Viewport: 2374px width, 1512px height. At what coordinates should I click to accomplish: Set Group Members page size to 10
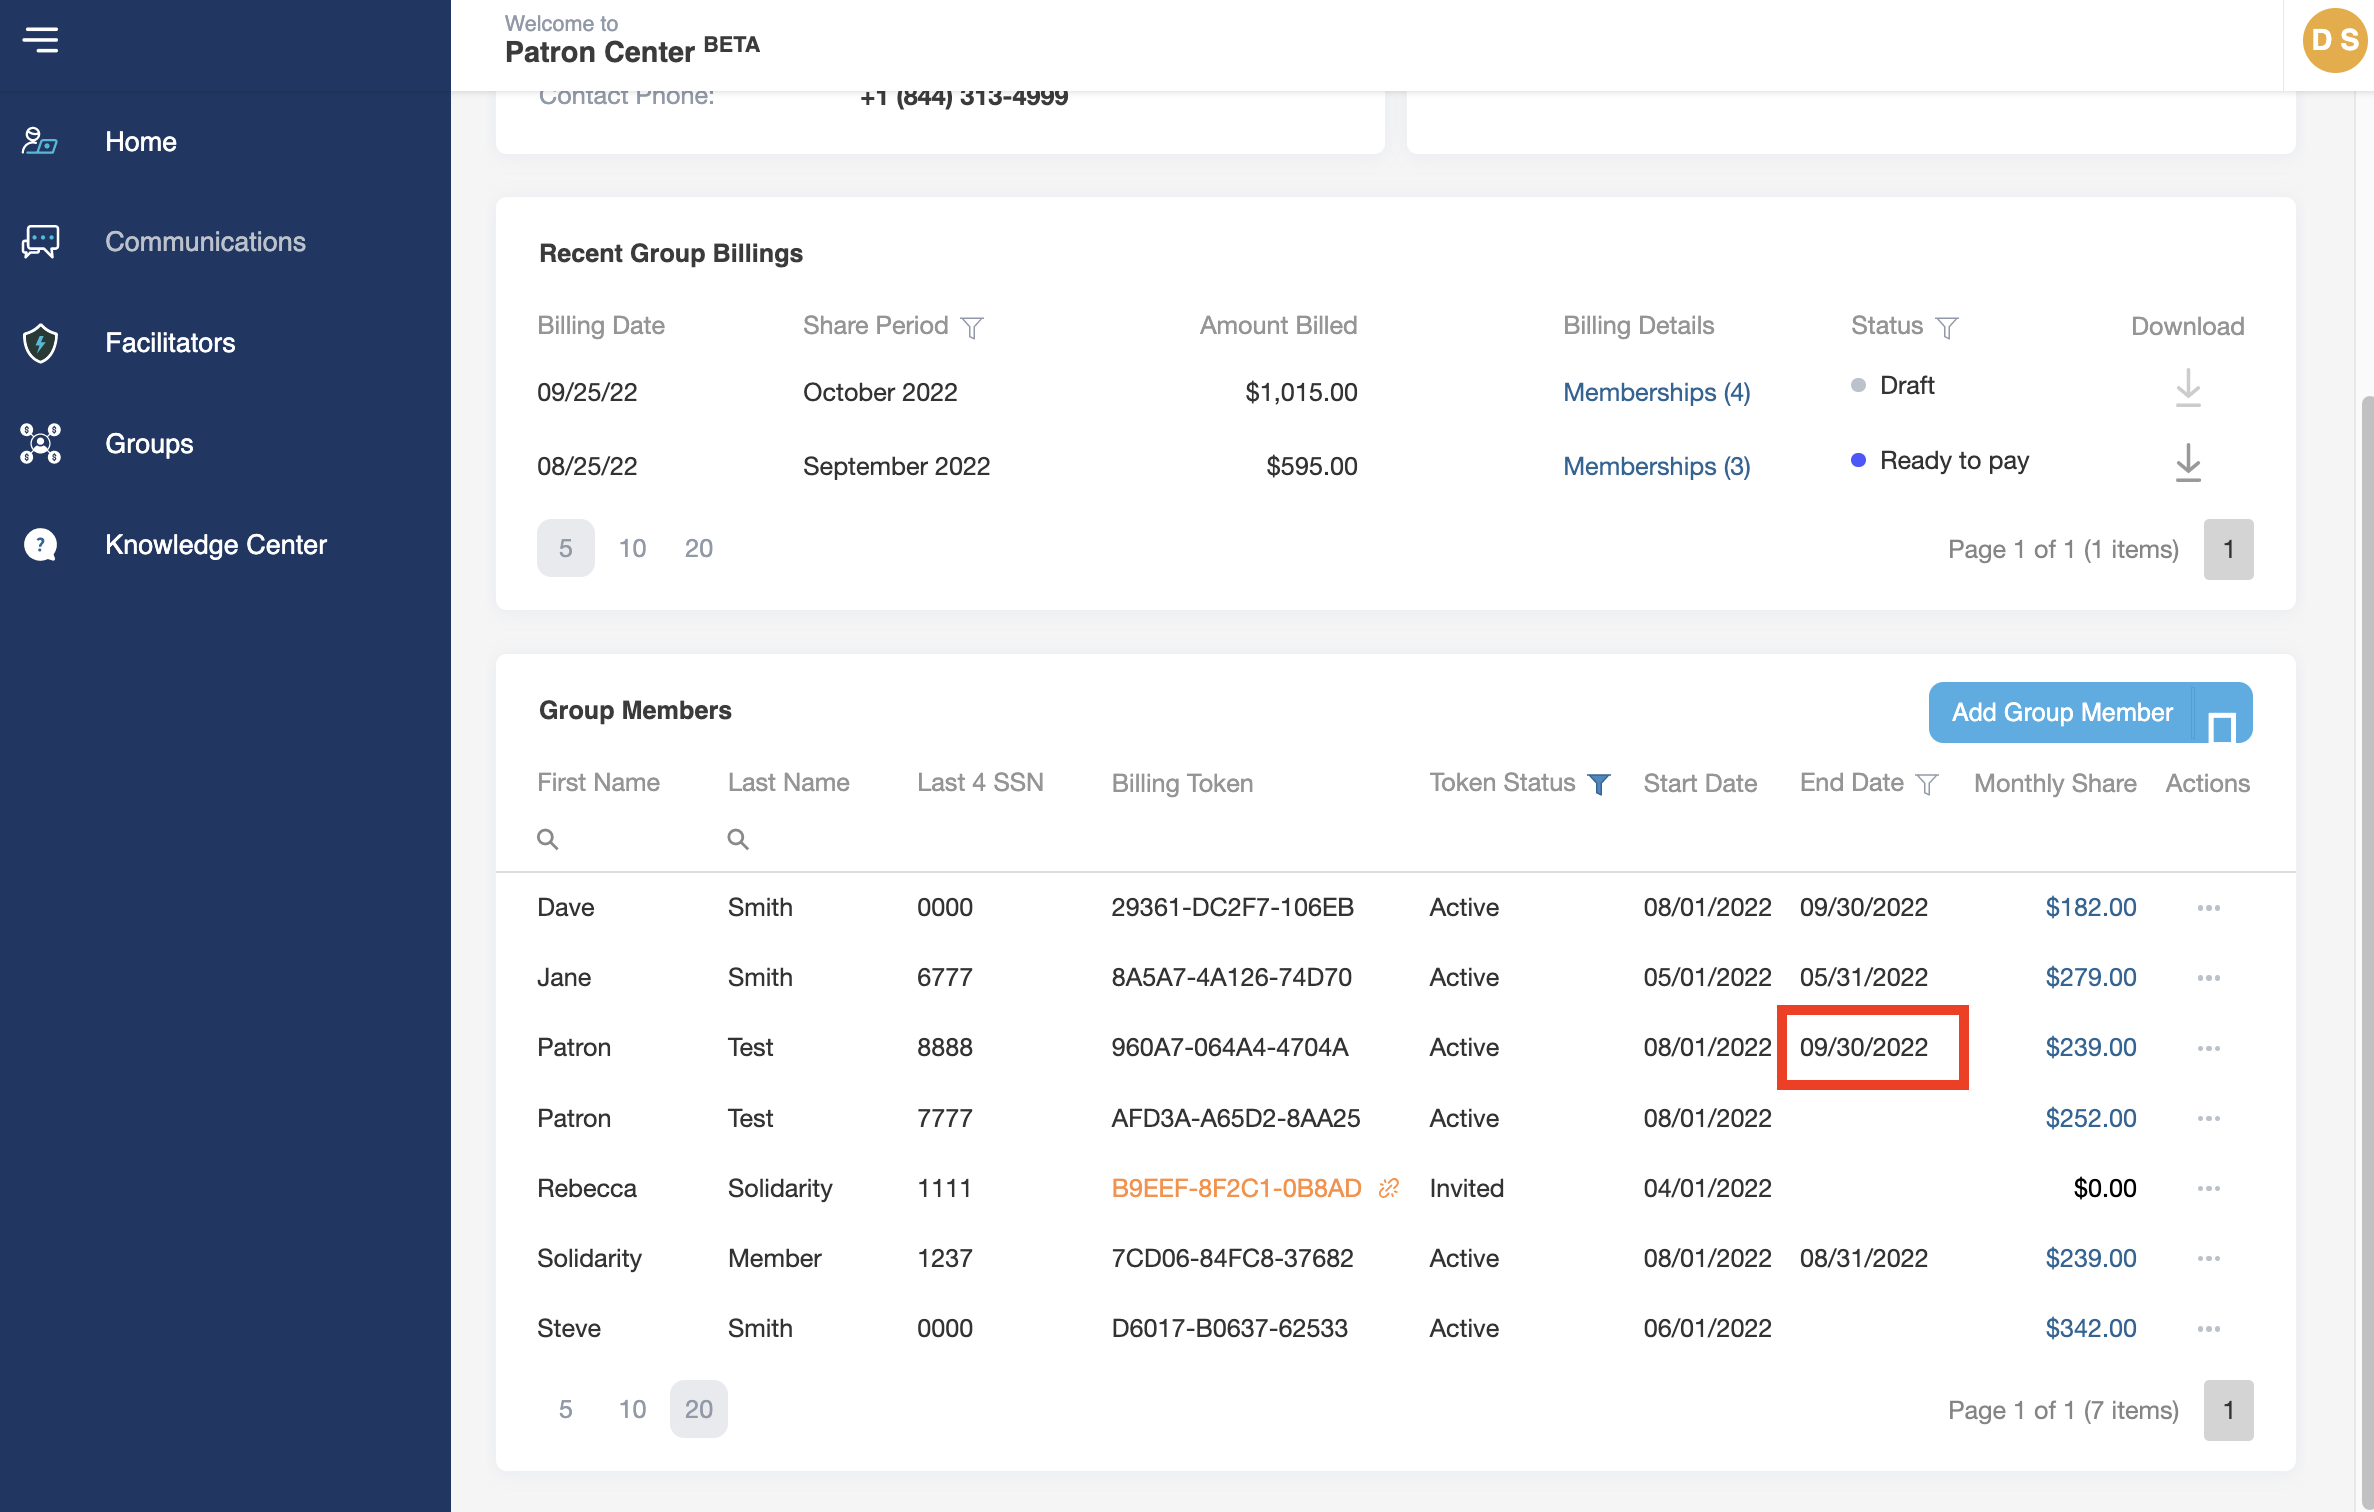tap(632, 1409)
